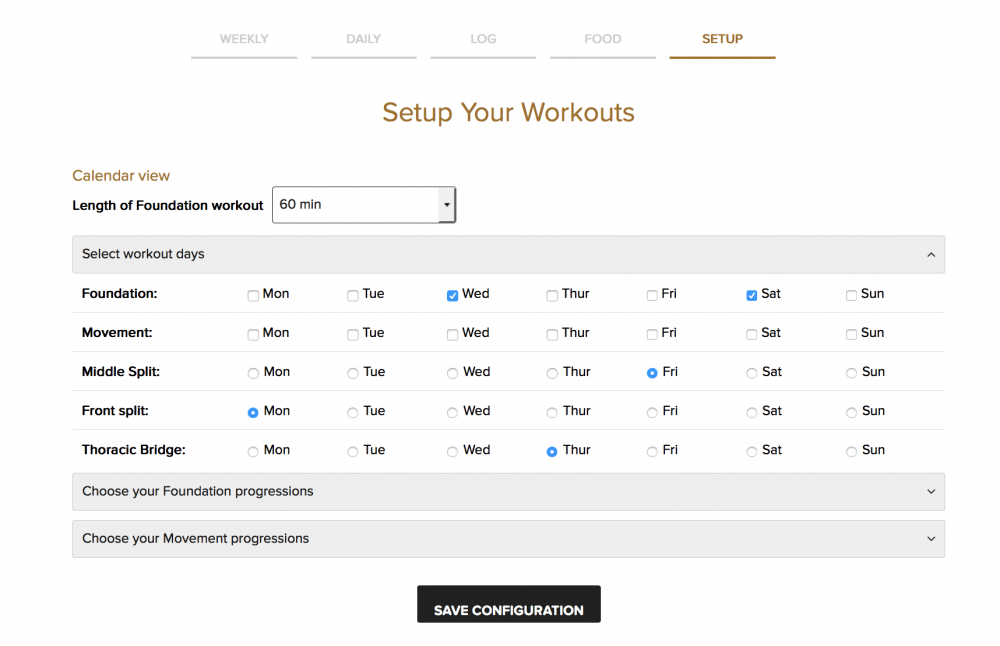Tick Movement Wednesday checkbox
Image resolution: width=1000 pixels, height=646 pixels.
[452, 334]
